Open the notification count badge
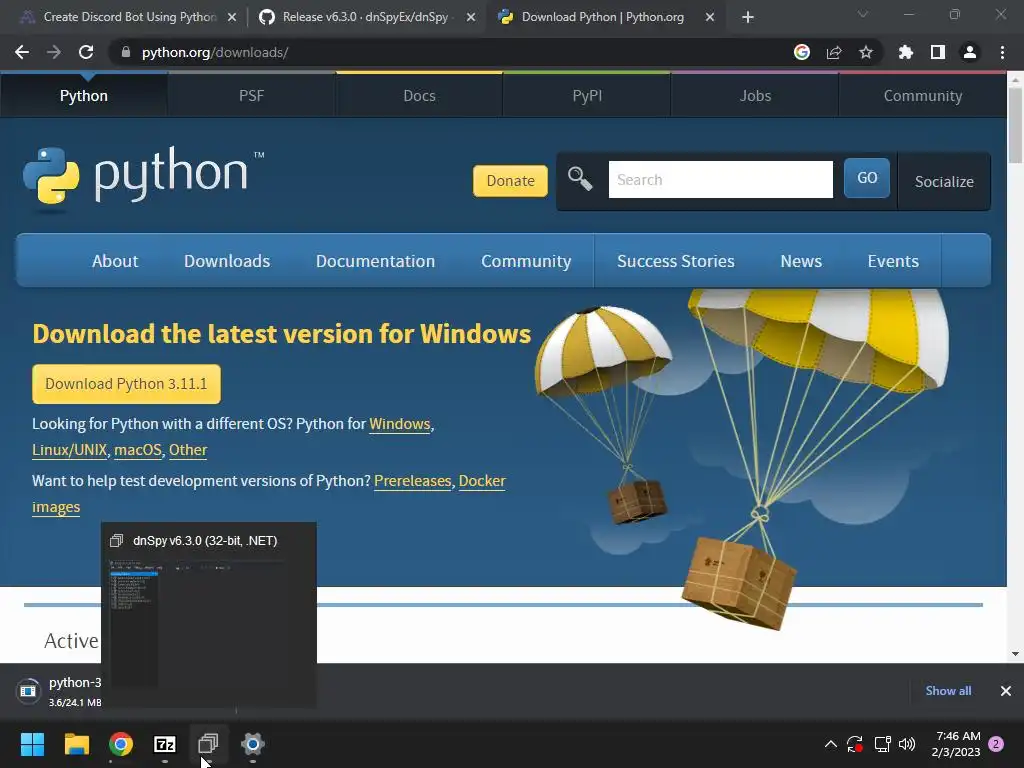Screen dimensions: 1024x768 pos(996,744)
